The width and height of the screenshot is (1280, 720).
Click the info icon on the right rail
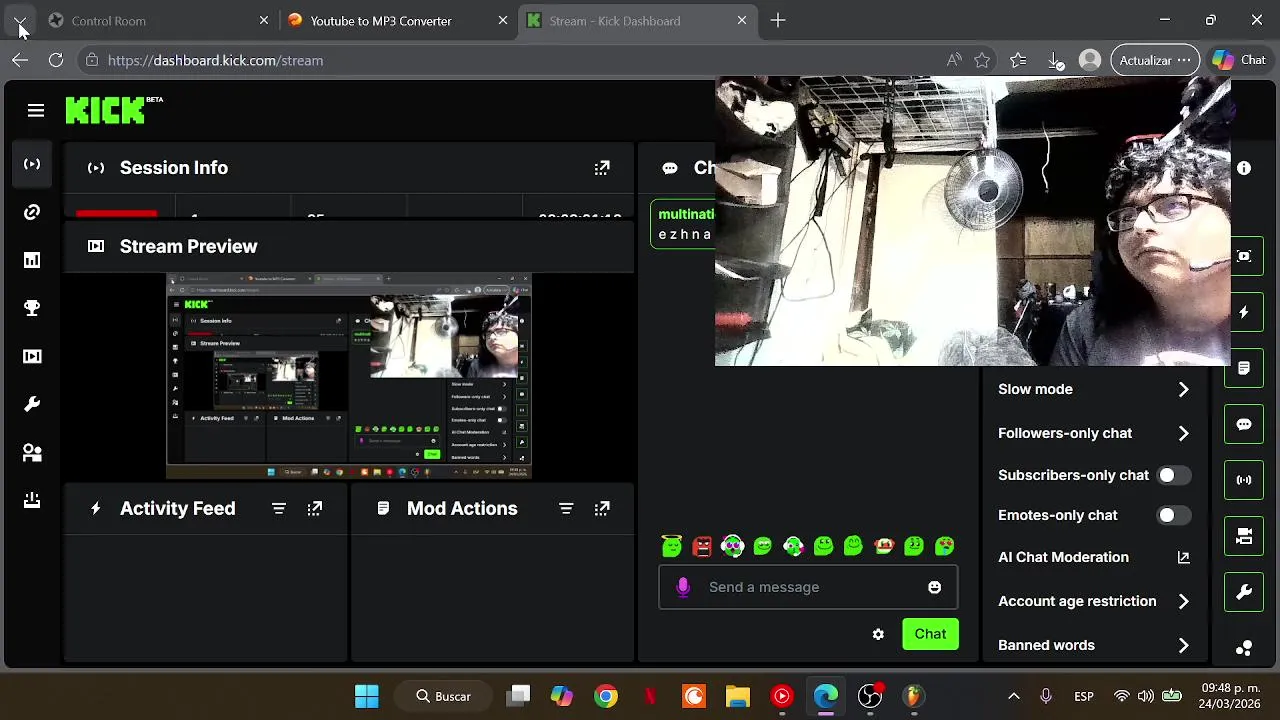(x=1244, y=169)
